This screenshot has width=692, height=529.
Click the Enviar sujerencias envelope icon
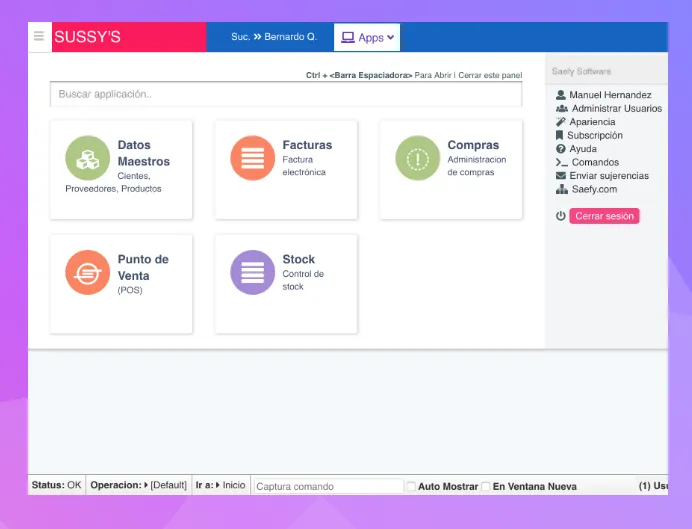coord(560,176)
